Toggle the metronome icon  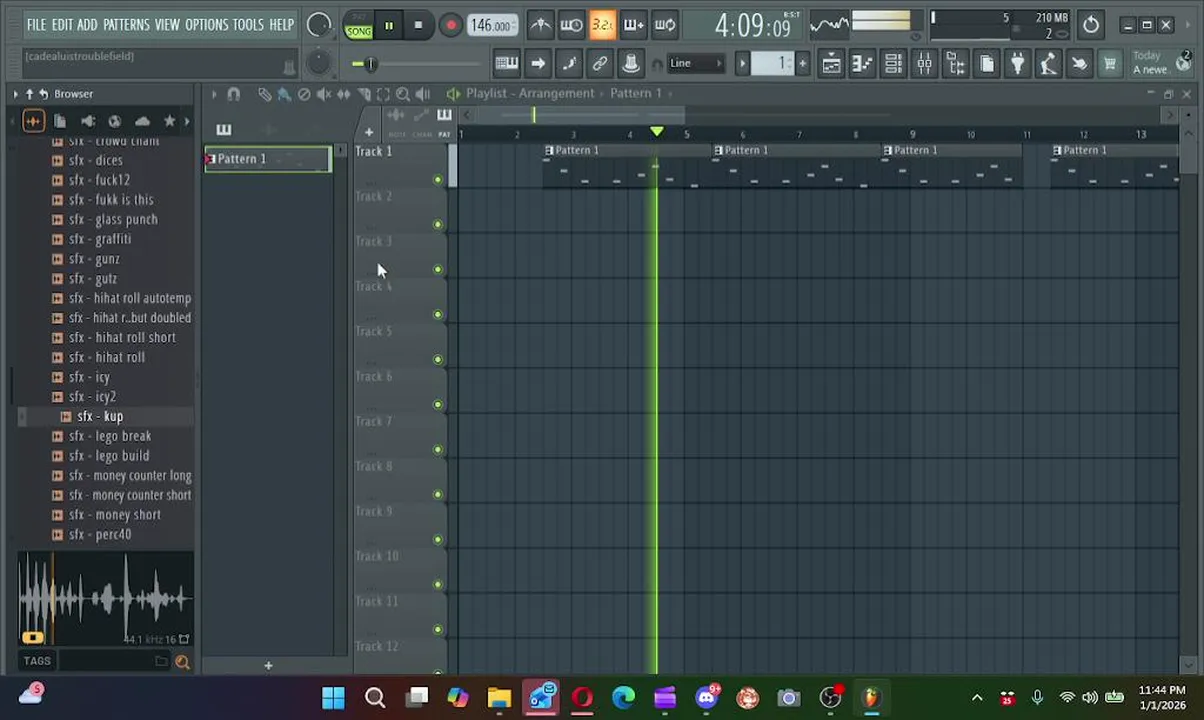click(x=540, y=25)
